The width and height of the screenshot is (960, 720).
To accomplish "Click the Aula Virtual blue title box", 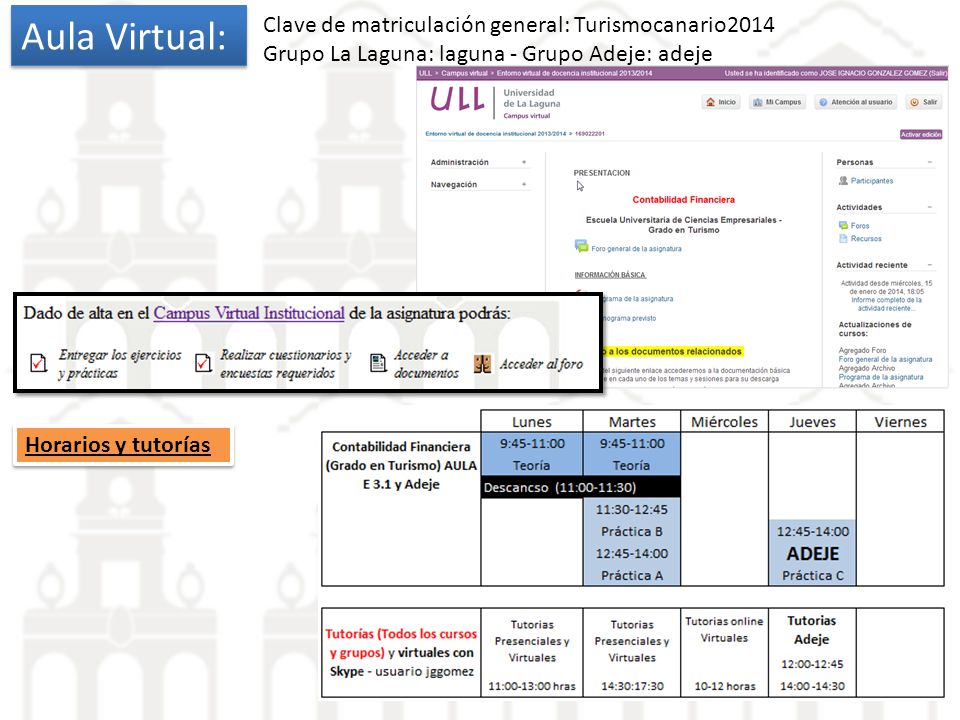I will pyautogui.click(x=129, y=36).
